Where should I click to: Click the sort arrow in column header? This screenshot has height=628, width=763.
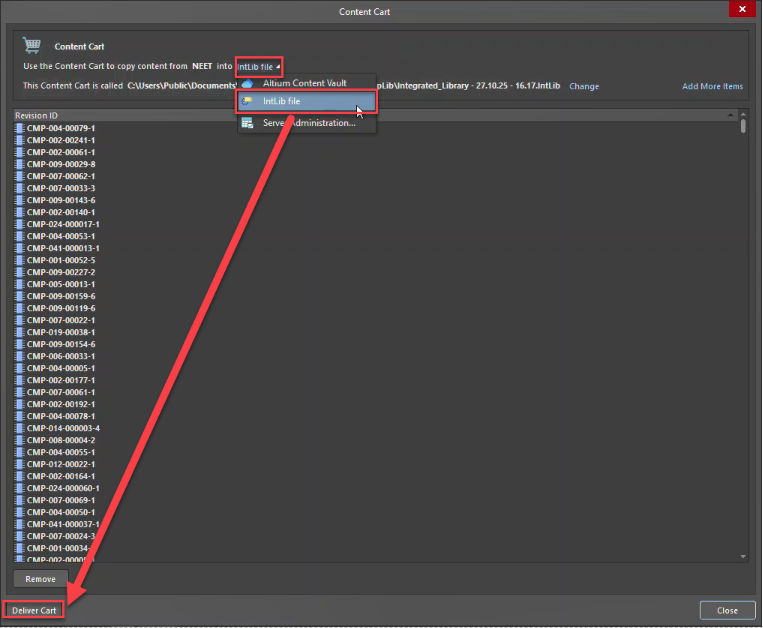[x=730, y=115]
